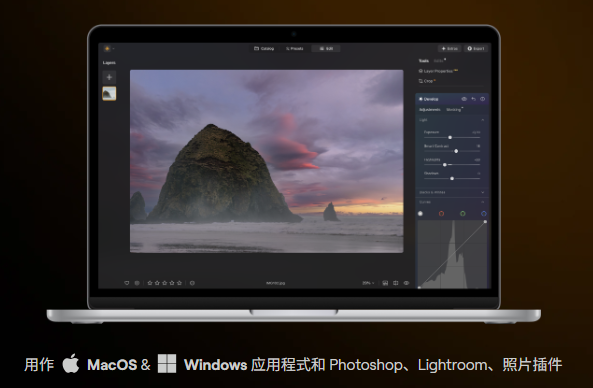
Task: Select the green curve channel
Action: tap(463, 214)
